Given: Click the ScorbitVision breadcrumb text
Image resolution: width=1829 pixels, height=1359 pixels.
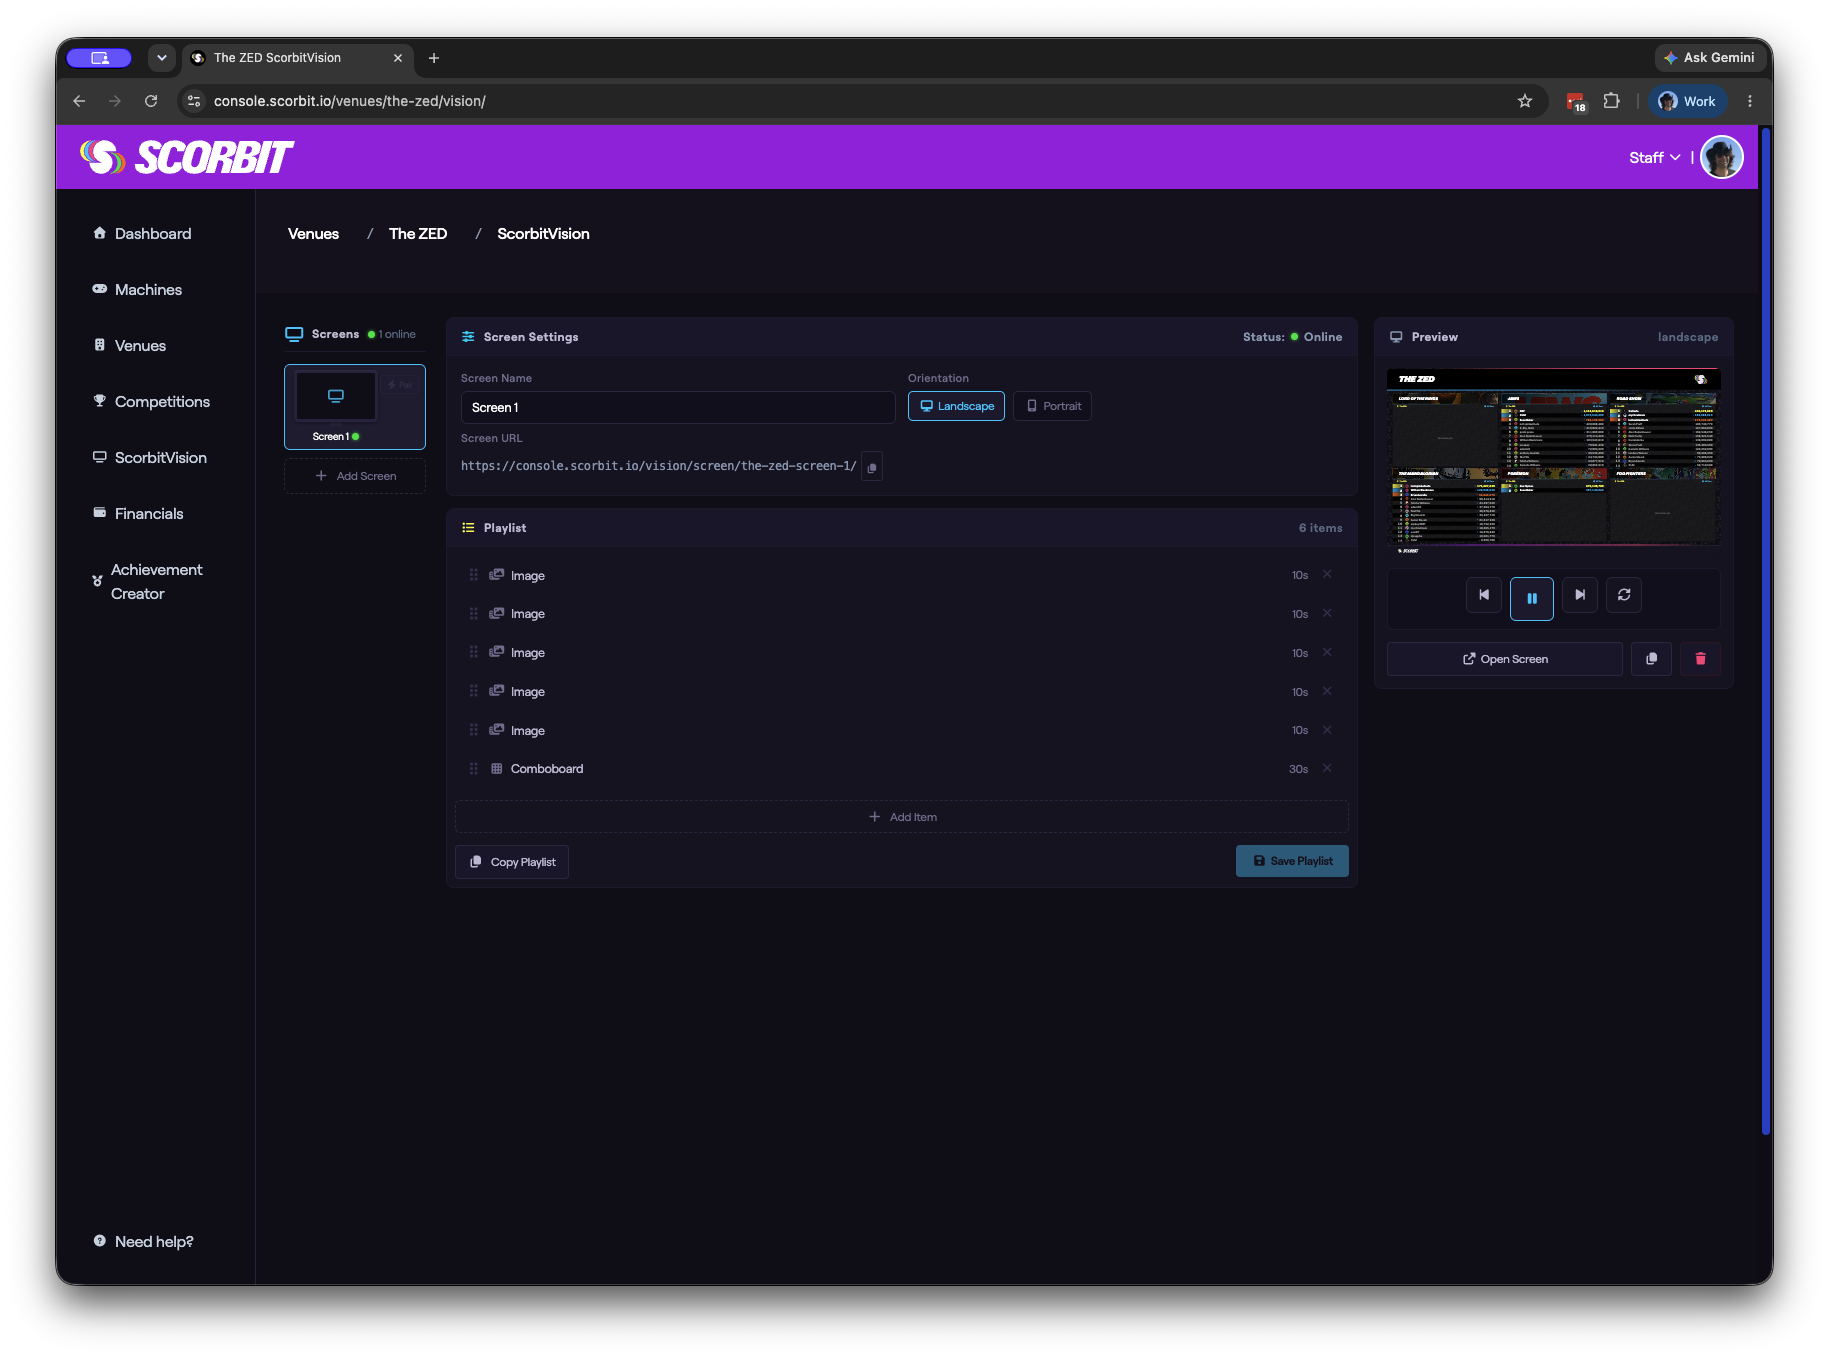Looking at the screenshot, I should 543,234.
